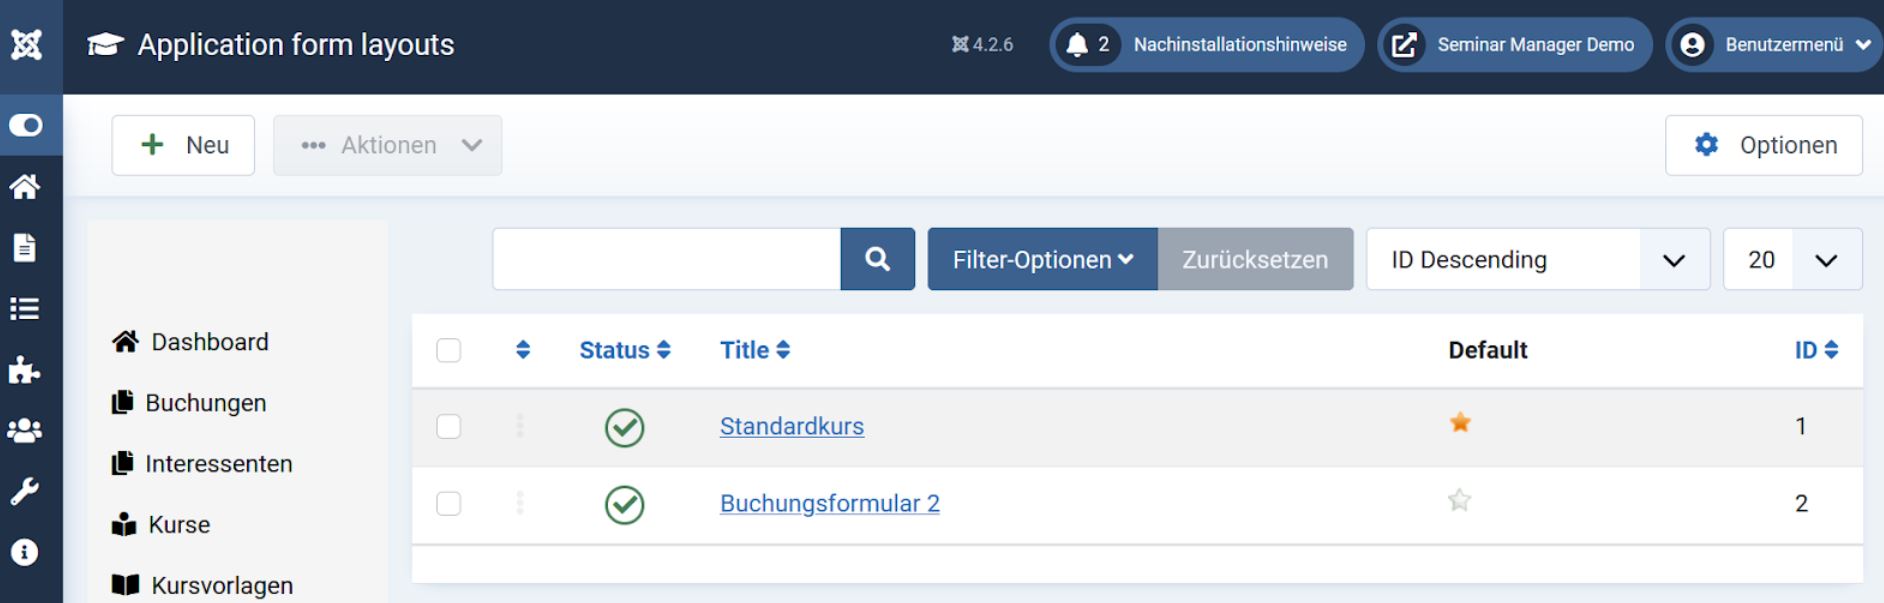Open the Home dashboard sidebar icon
The image size is (1884, 603).
click(x=25, y=186)
